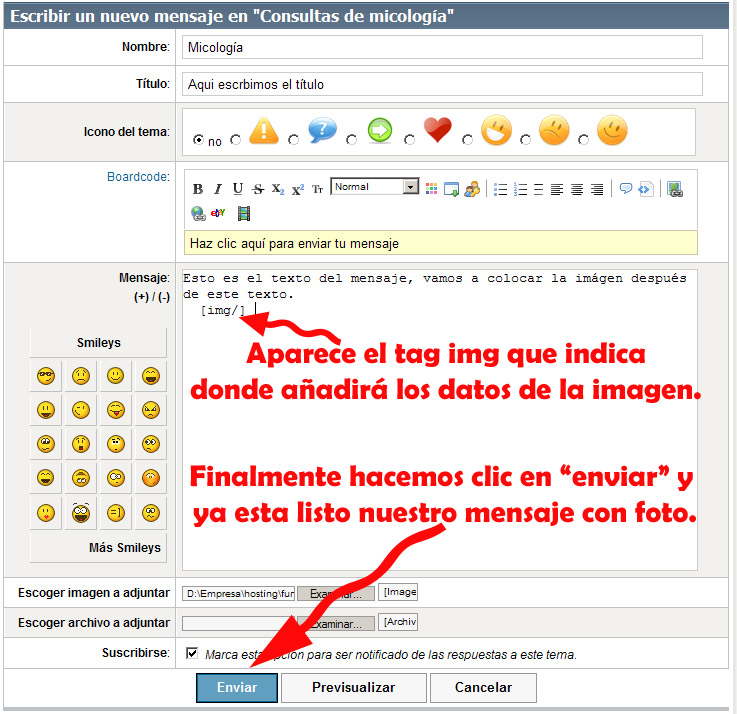
Task: Choose the warning triangle topic icon radio
Action: [236, 140]
